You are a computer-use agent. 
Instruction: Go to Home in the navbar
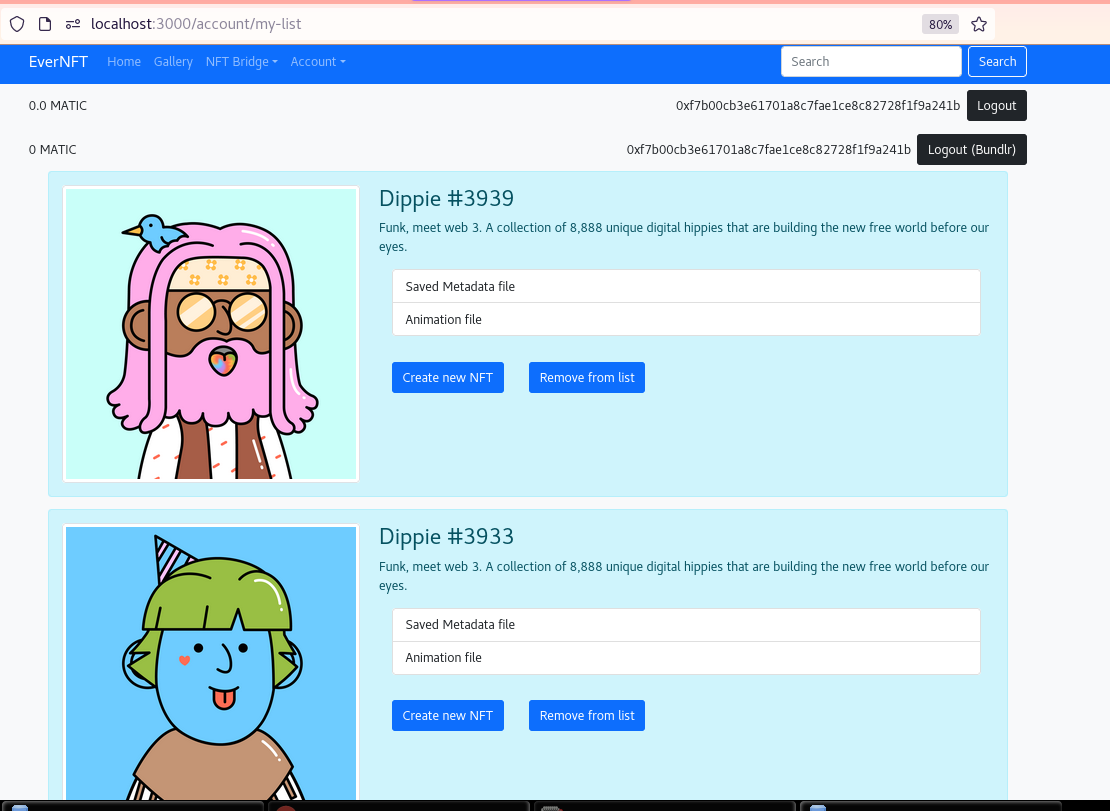click(x=124, y=62)
